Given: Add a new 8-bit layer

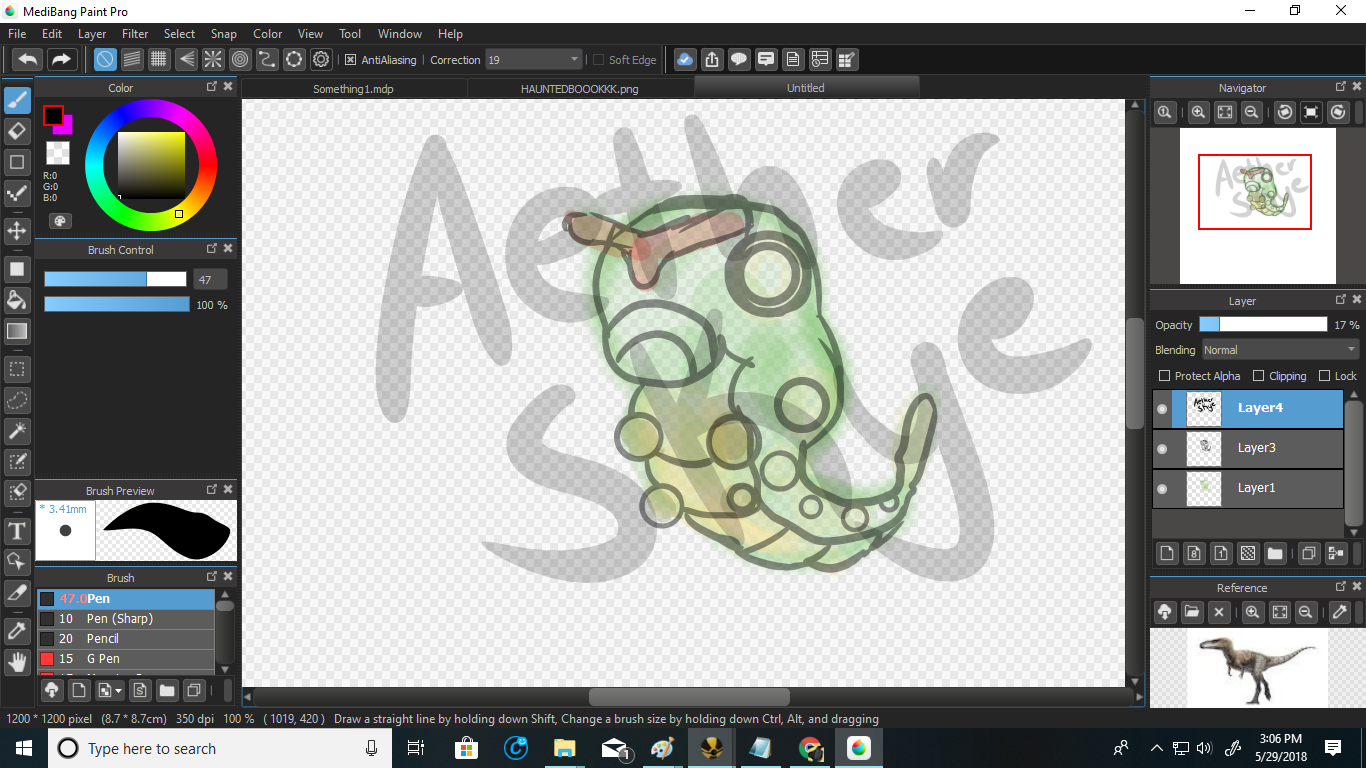Looking at the screenshot, I should (1193, 553).
